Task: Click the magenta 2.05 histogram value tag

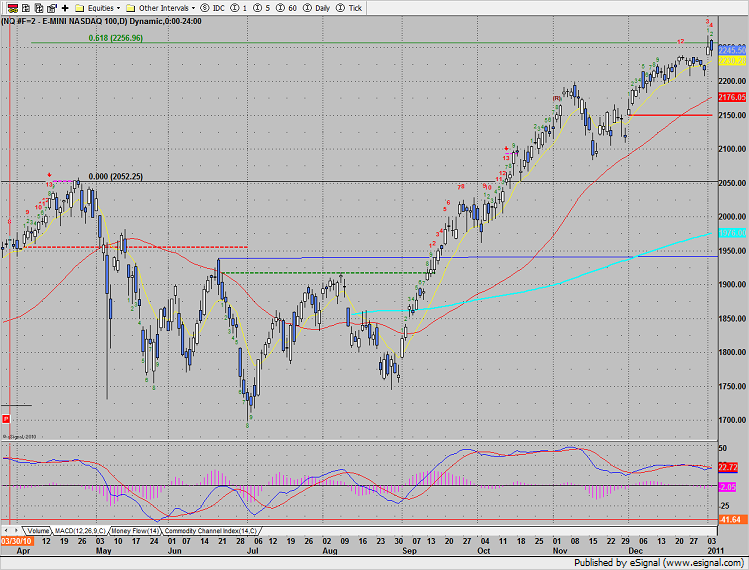Action: pyautogui.click(x=728, y=487)
